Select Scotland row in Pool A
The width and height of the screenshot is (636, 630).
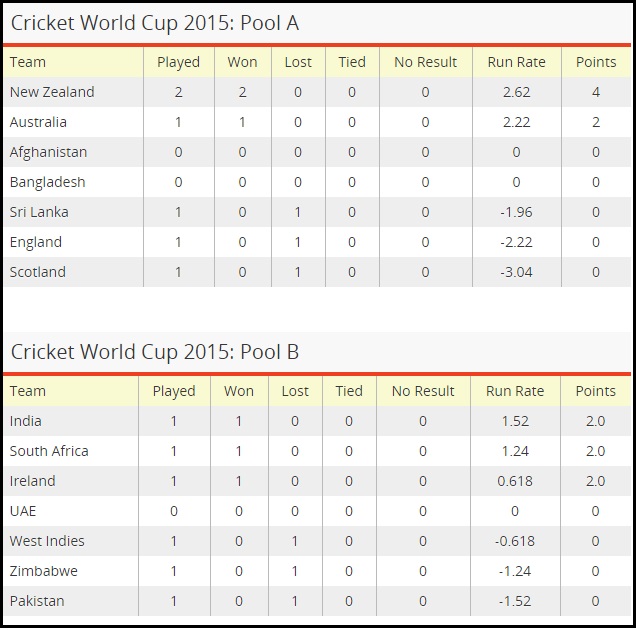tap(317, 272)
